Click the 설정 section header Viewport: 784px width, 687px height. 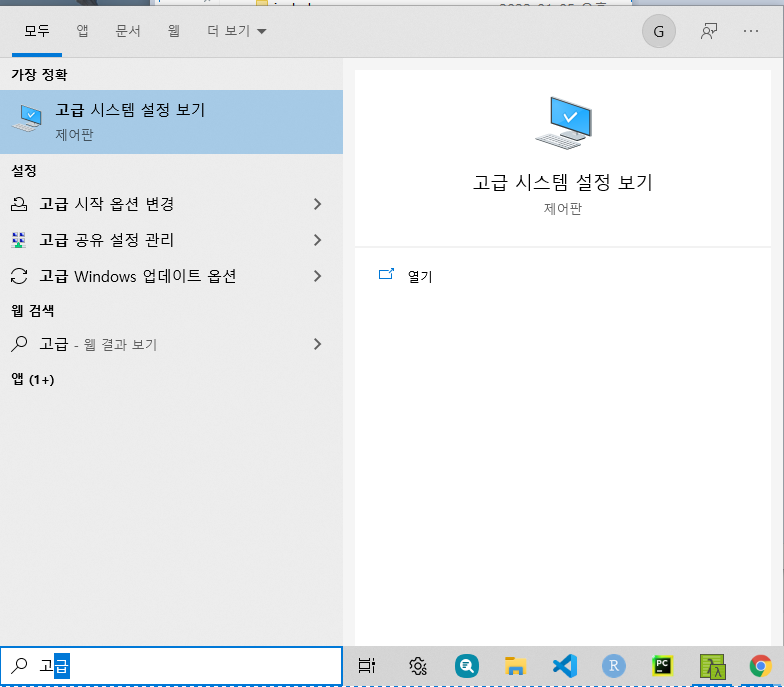point(24,171)
